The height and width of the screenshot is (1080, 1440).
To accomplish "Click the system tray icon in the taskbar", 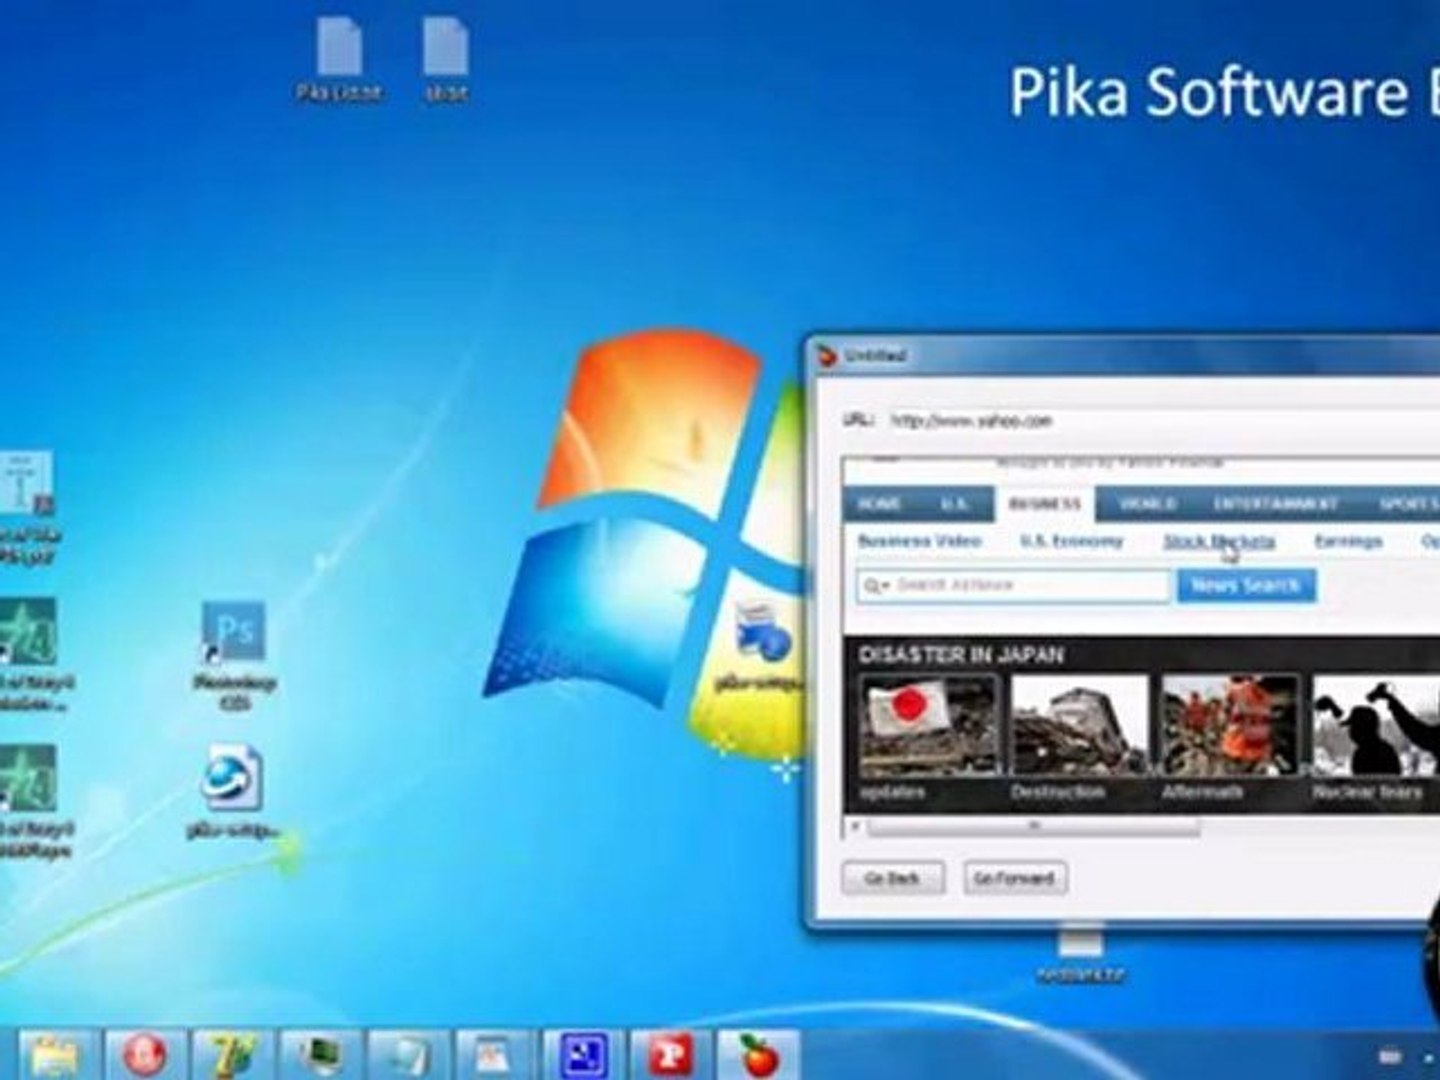I will (1391, 1056).
